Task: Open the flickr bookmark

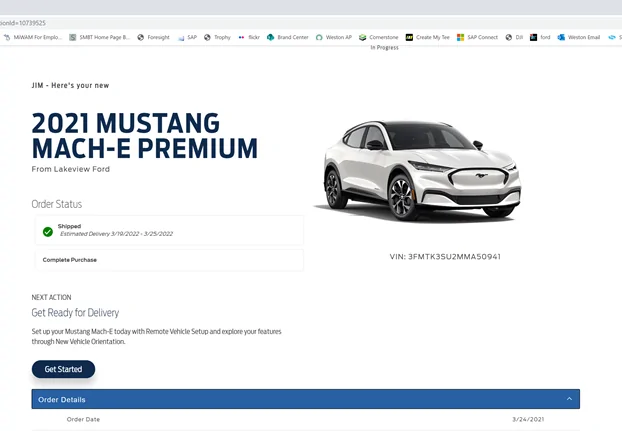Action: [x=249, y=37]
